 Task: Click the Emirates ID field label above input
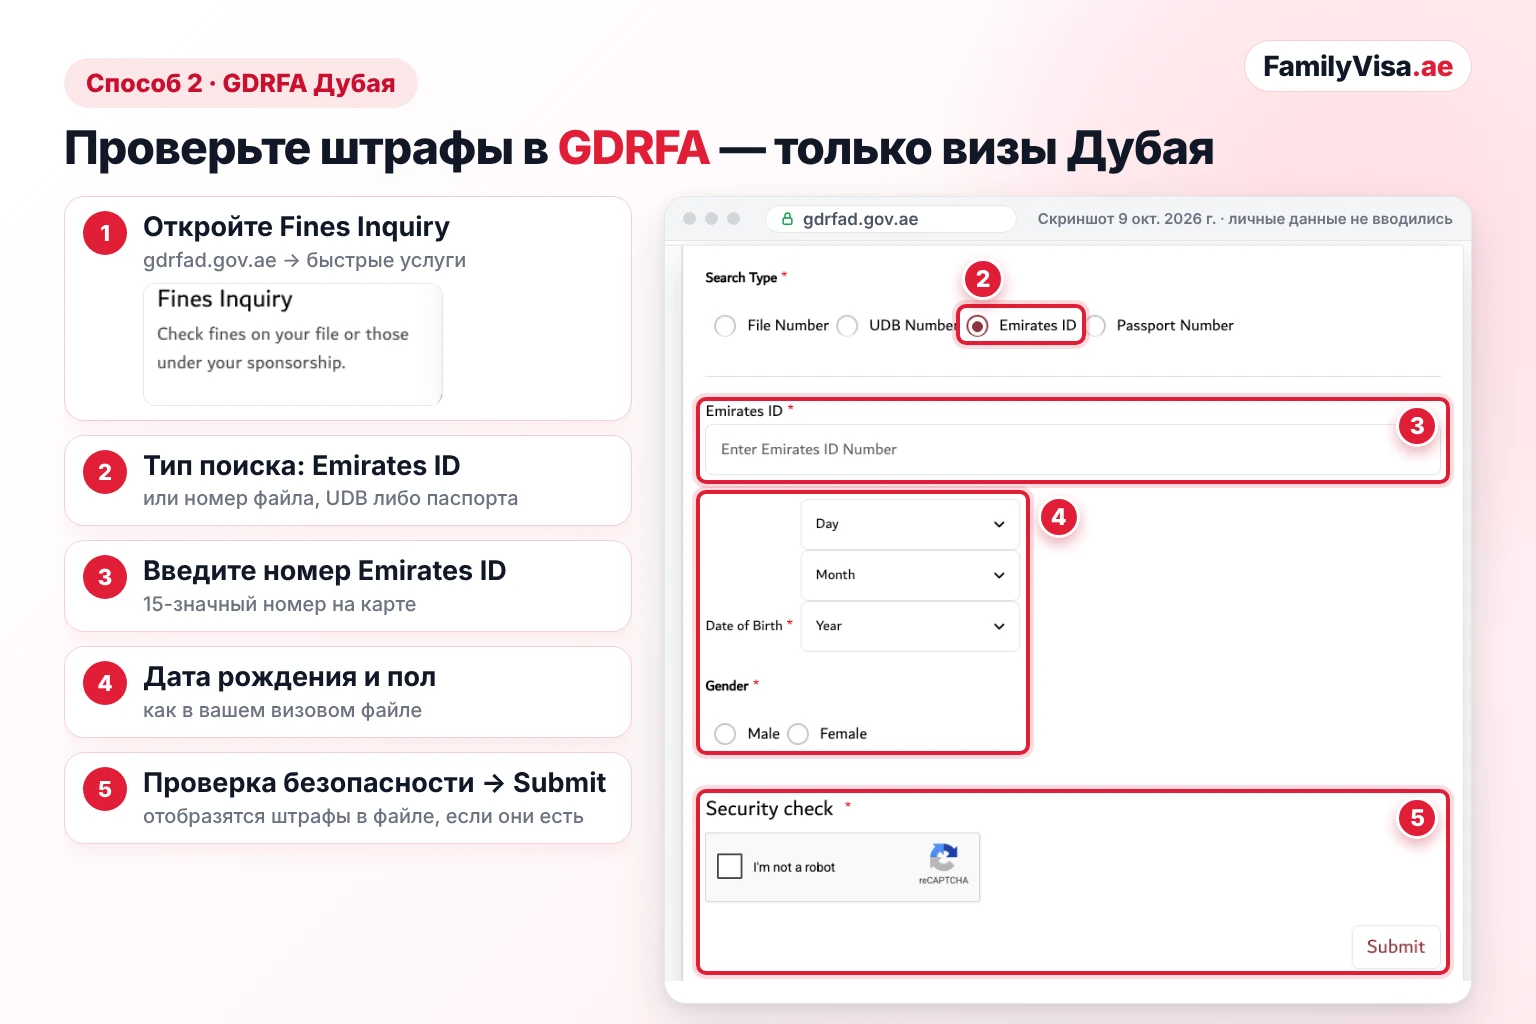coord(744,411)
